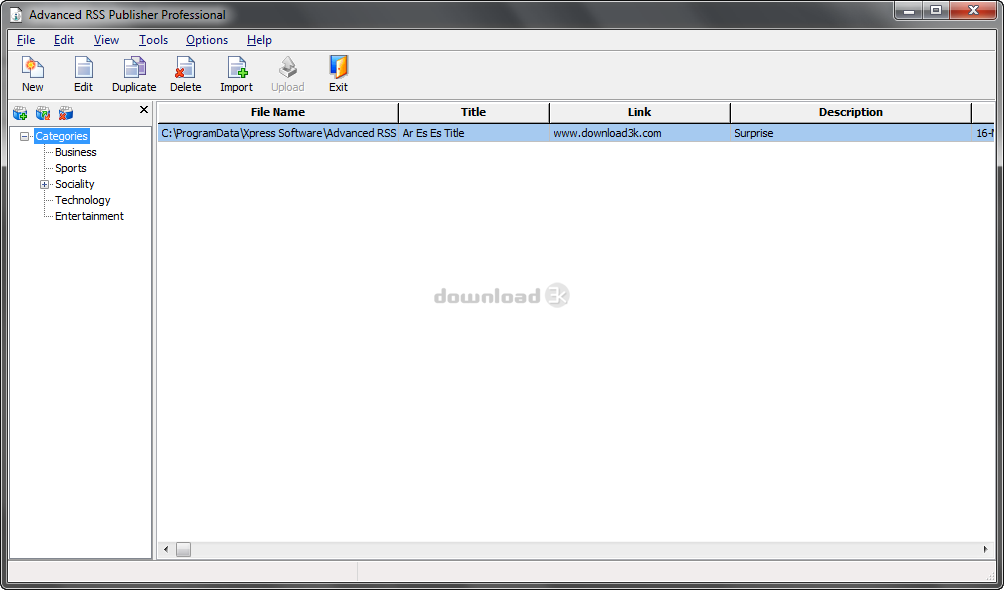This screenshot has height=590, width=1004.
Task: Click the 'www.download3k.com' link cell
Action: pos(640,133)
